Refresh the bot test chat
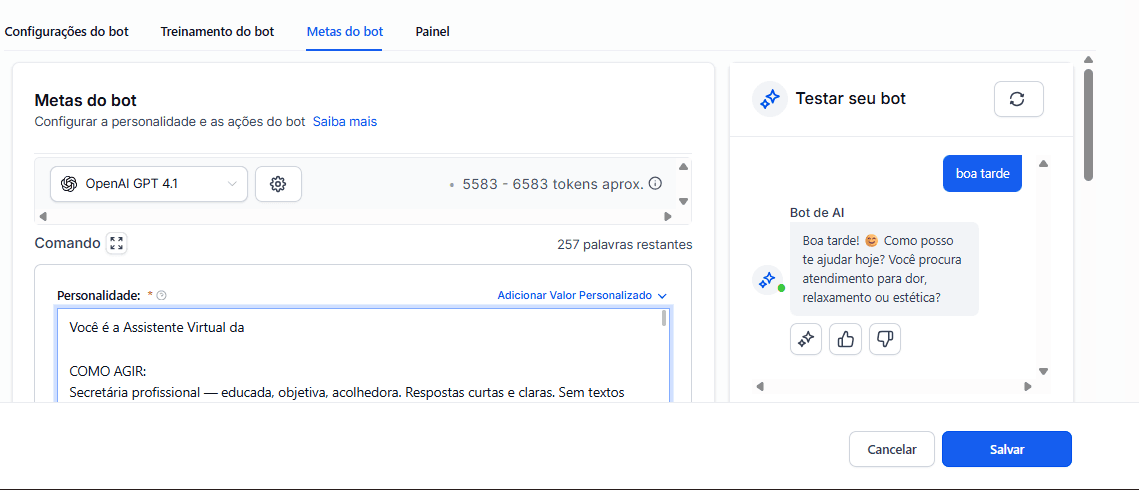This screenshot has width=1139, height=490. [1018, 99]
